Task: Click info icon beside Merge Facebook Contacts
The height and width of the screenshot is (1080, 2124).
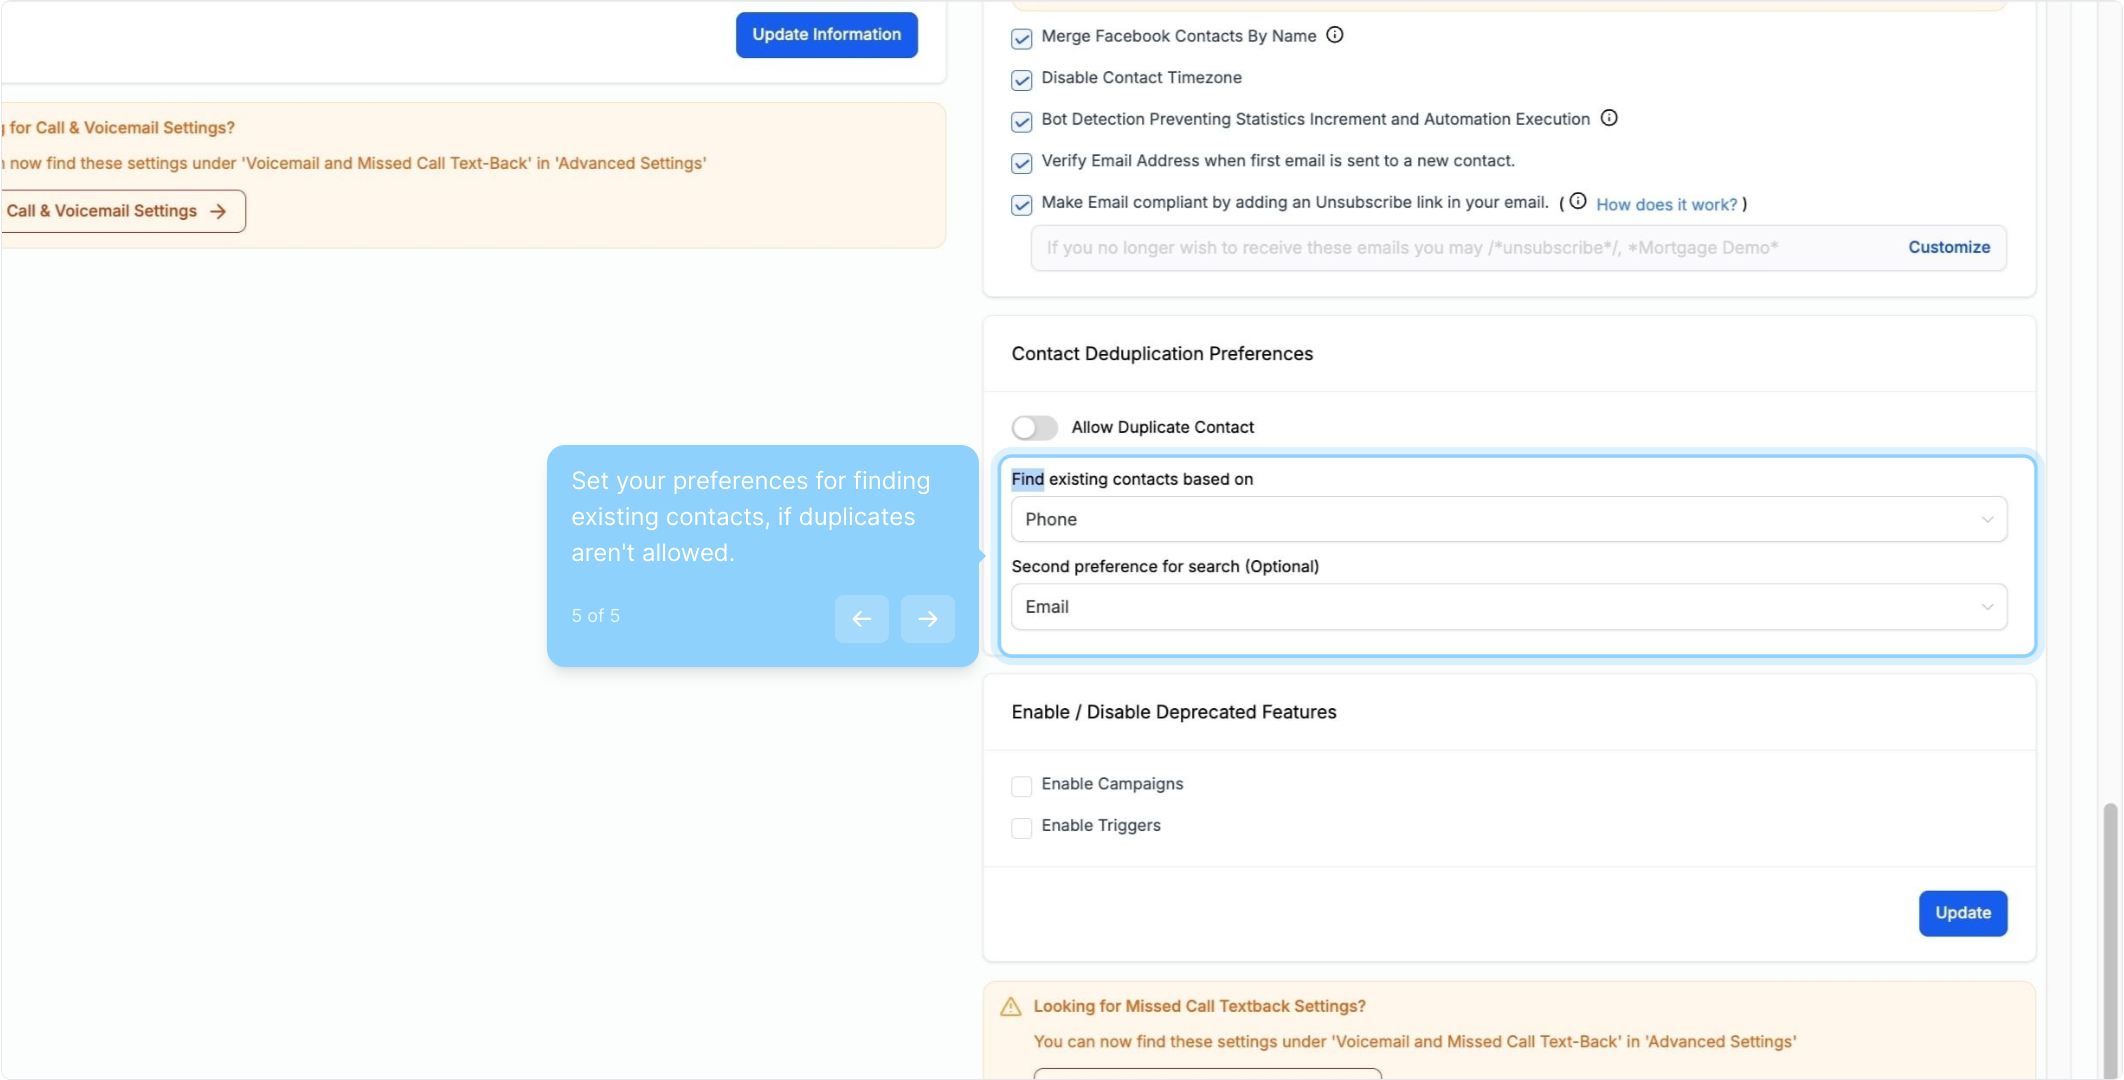Action: pyautogui.click(x=1335, y=35)
